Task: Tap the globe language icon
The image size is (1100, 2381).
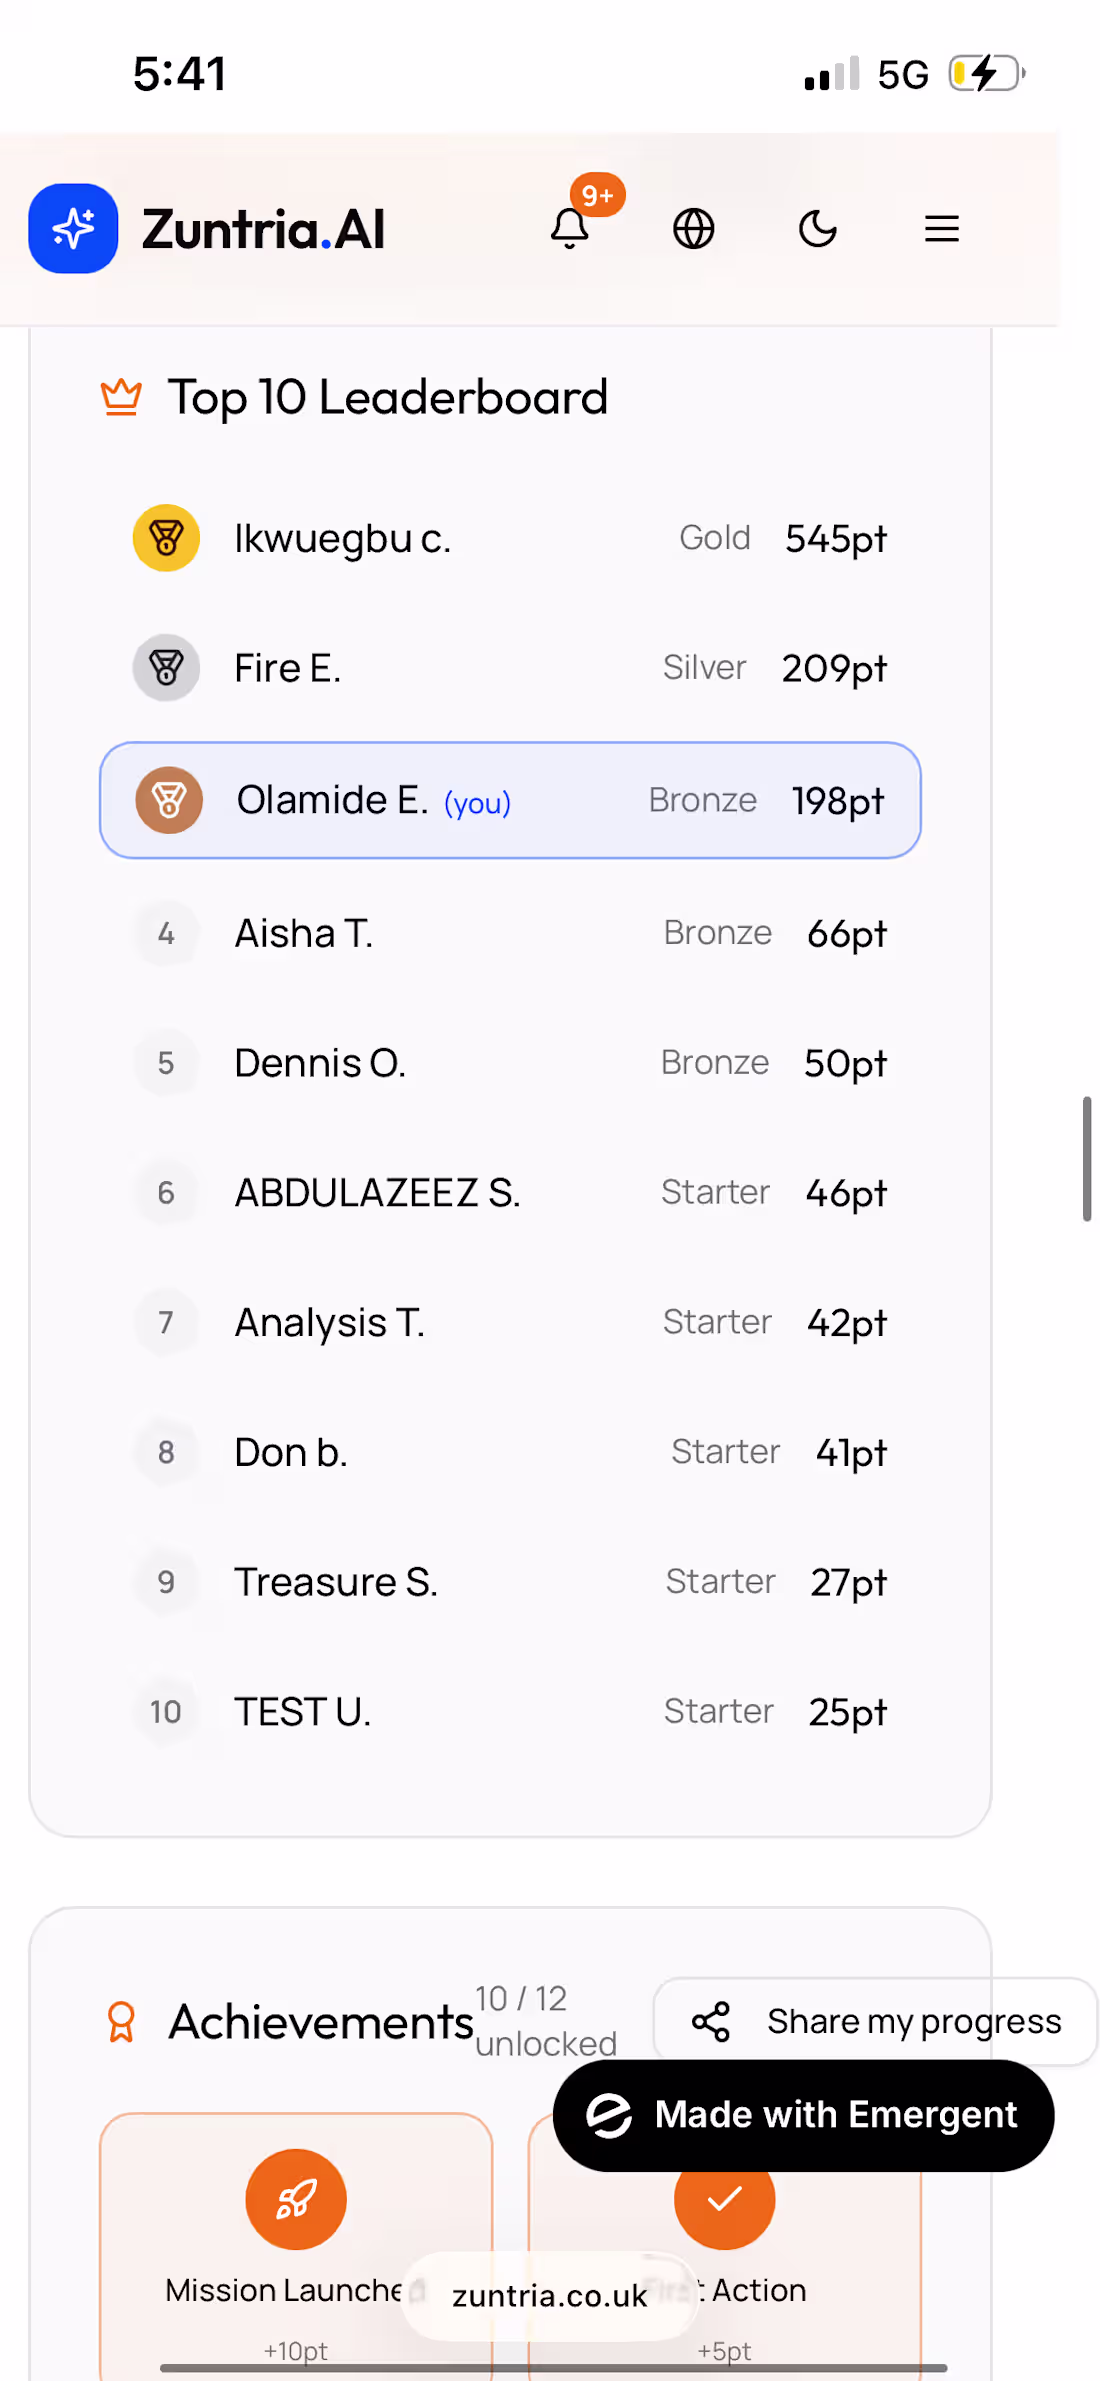Action: coord(693,229)
